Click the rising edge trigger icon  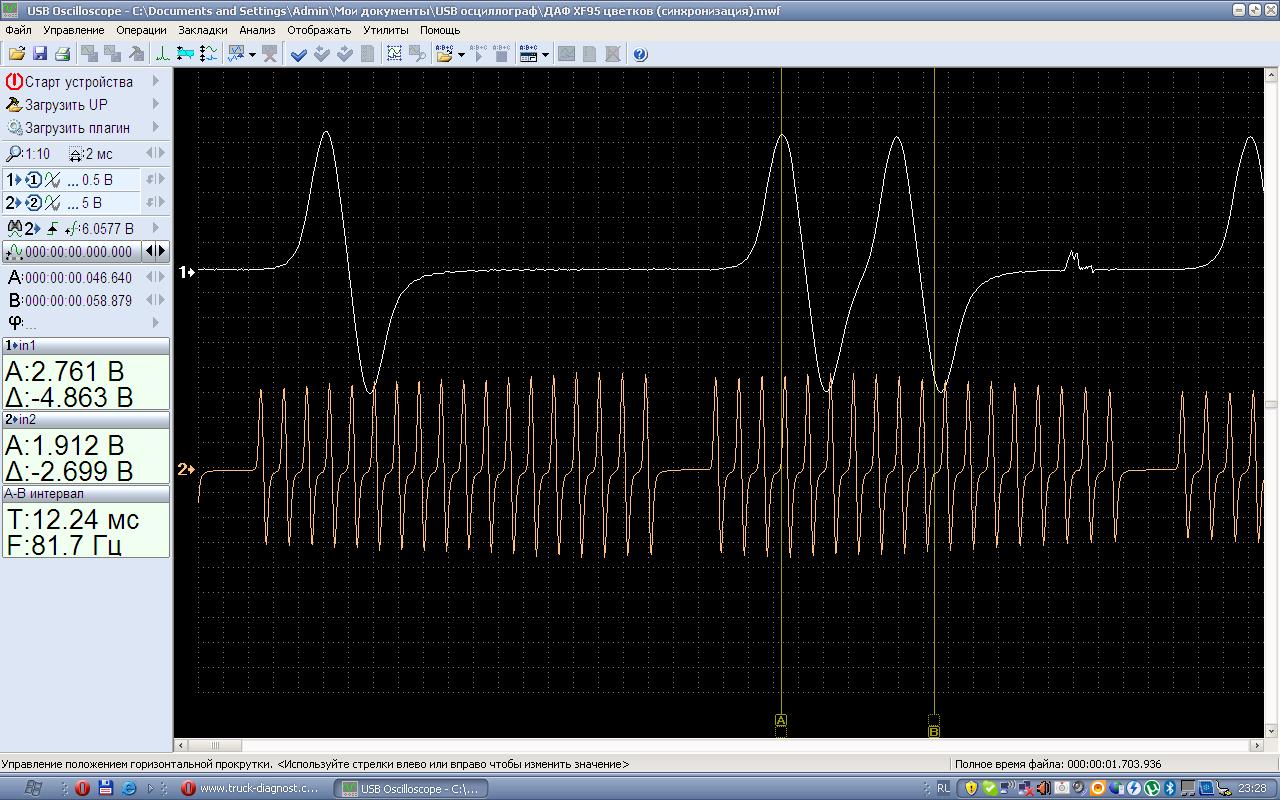[x=53, y=229]
